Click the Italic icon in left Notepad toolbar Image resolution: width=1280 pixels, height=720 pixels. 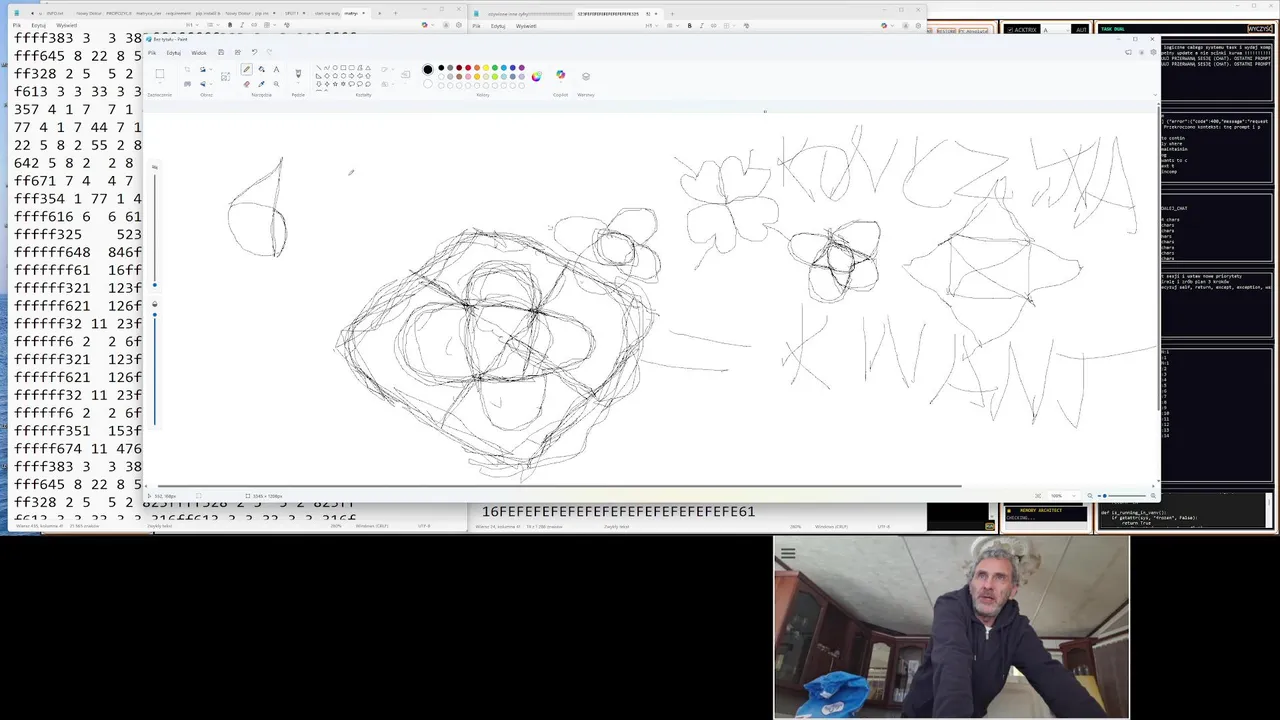(241, 24)
